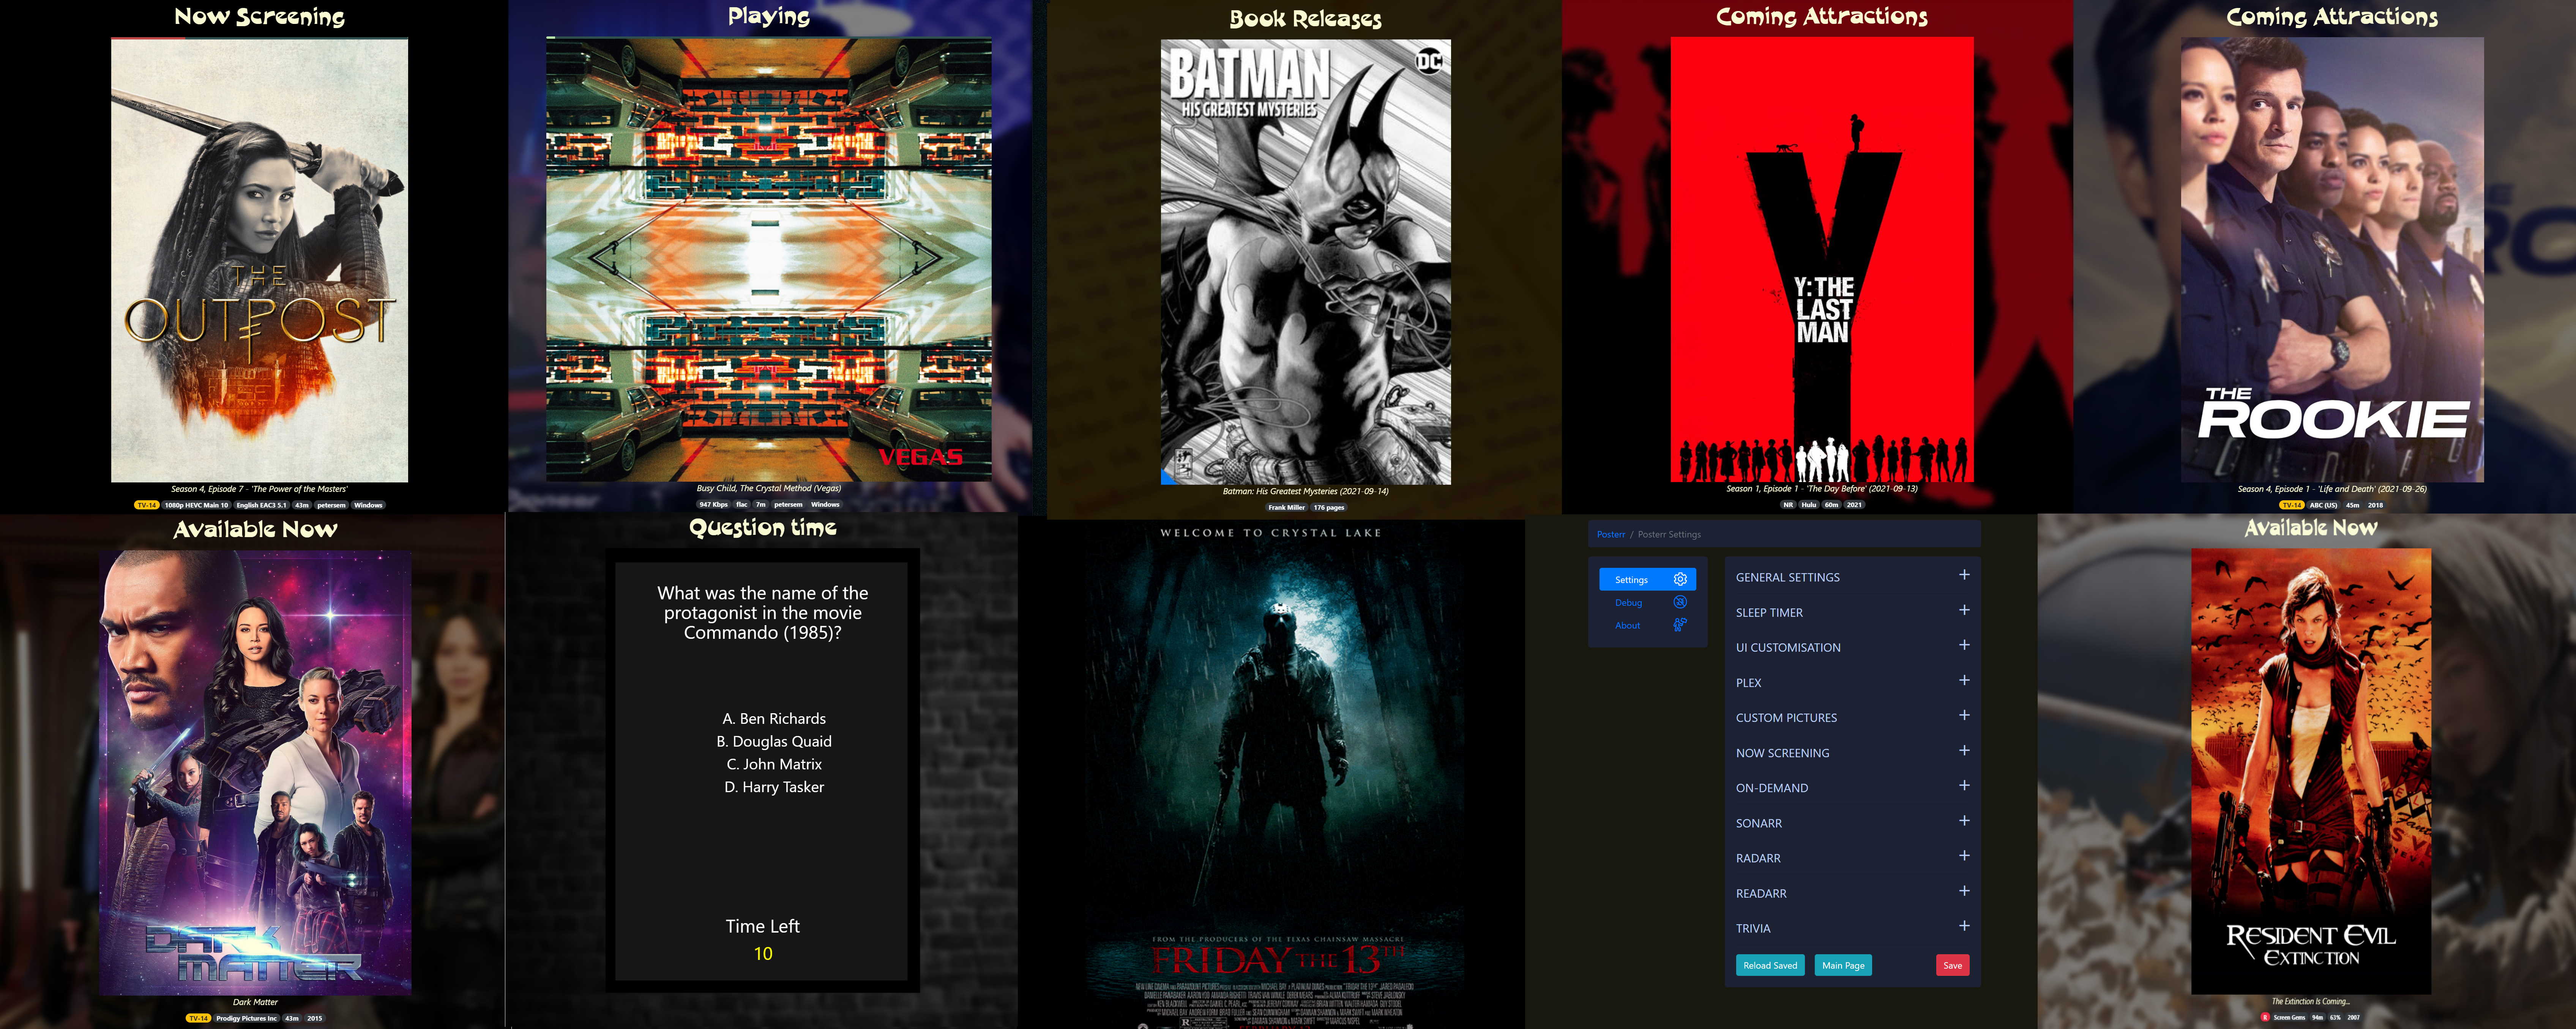This screenshot has height=1029, width=2576.
Task: Click The Outpost poster
Action: (x=259, y=260)
